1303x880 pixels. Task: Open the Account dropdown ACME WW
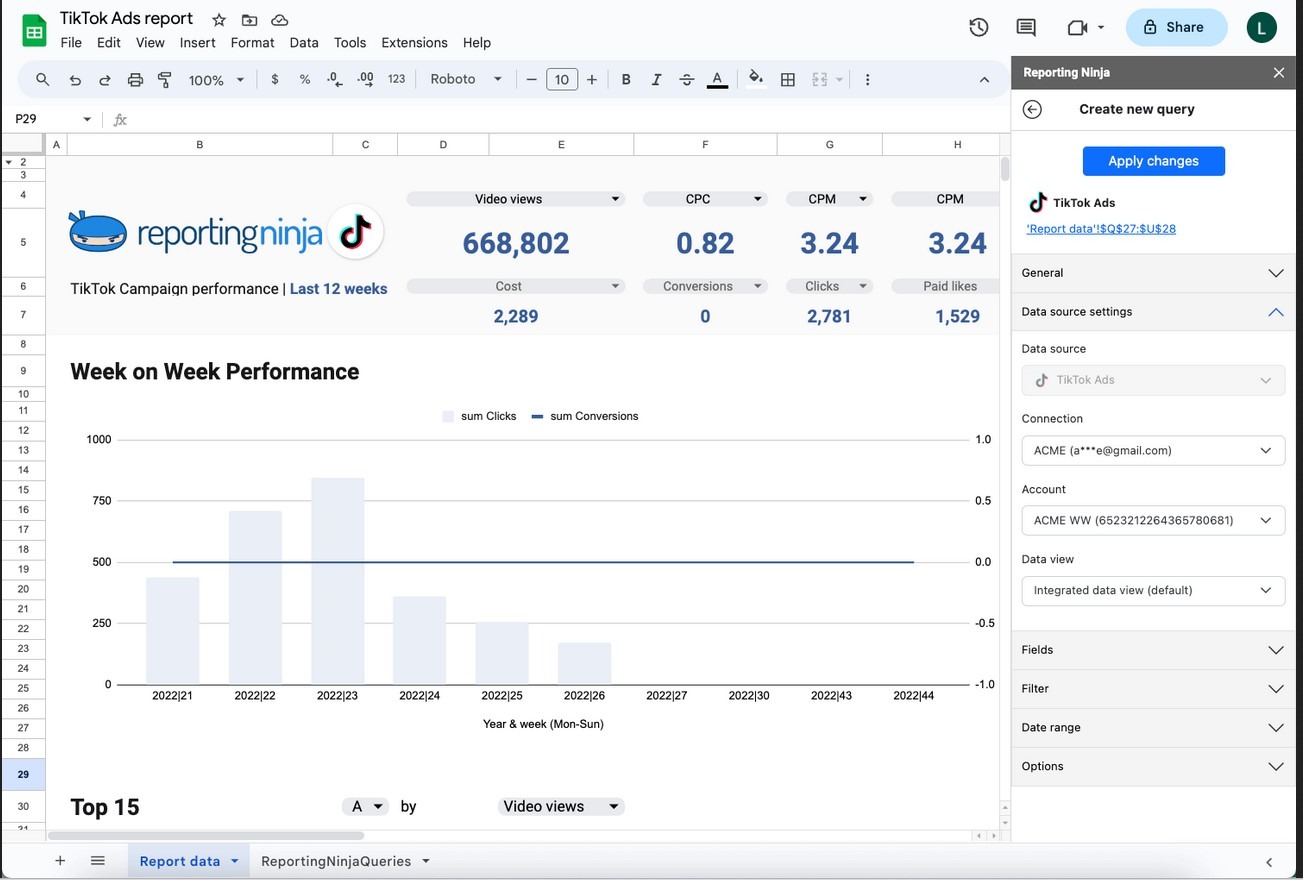click(1153, 520)
